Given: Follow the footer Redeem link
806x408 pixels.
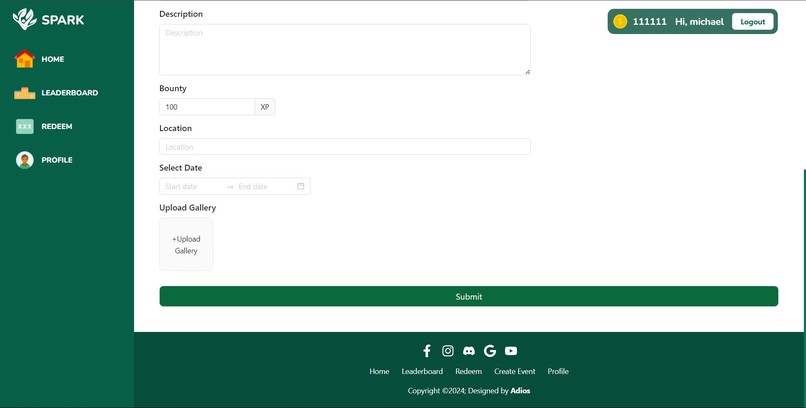Looking at the screenshot, I should click(469, 372).
